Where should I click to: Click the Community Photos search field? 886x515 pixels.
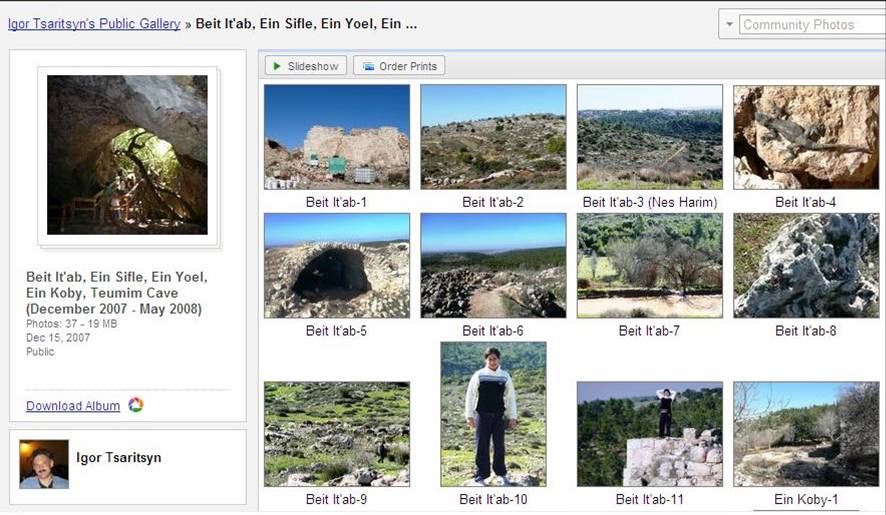810,24
